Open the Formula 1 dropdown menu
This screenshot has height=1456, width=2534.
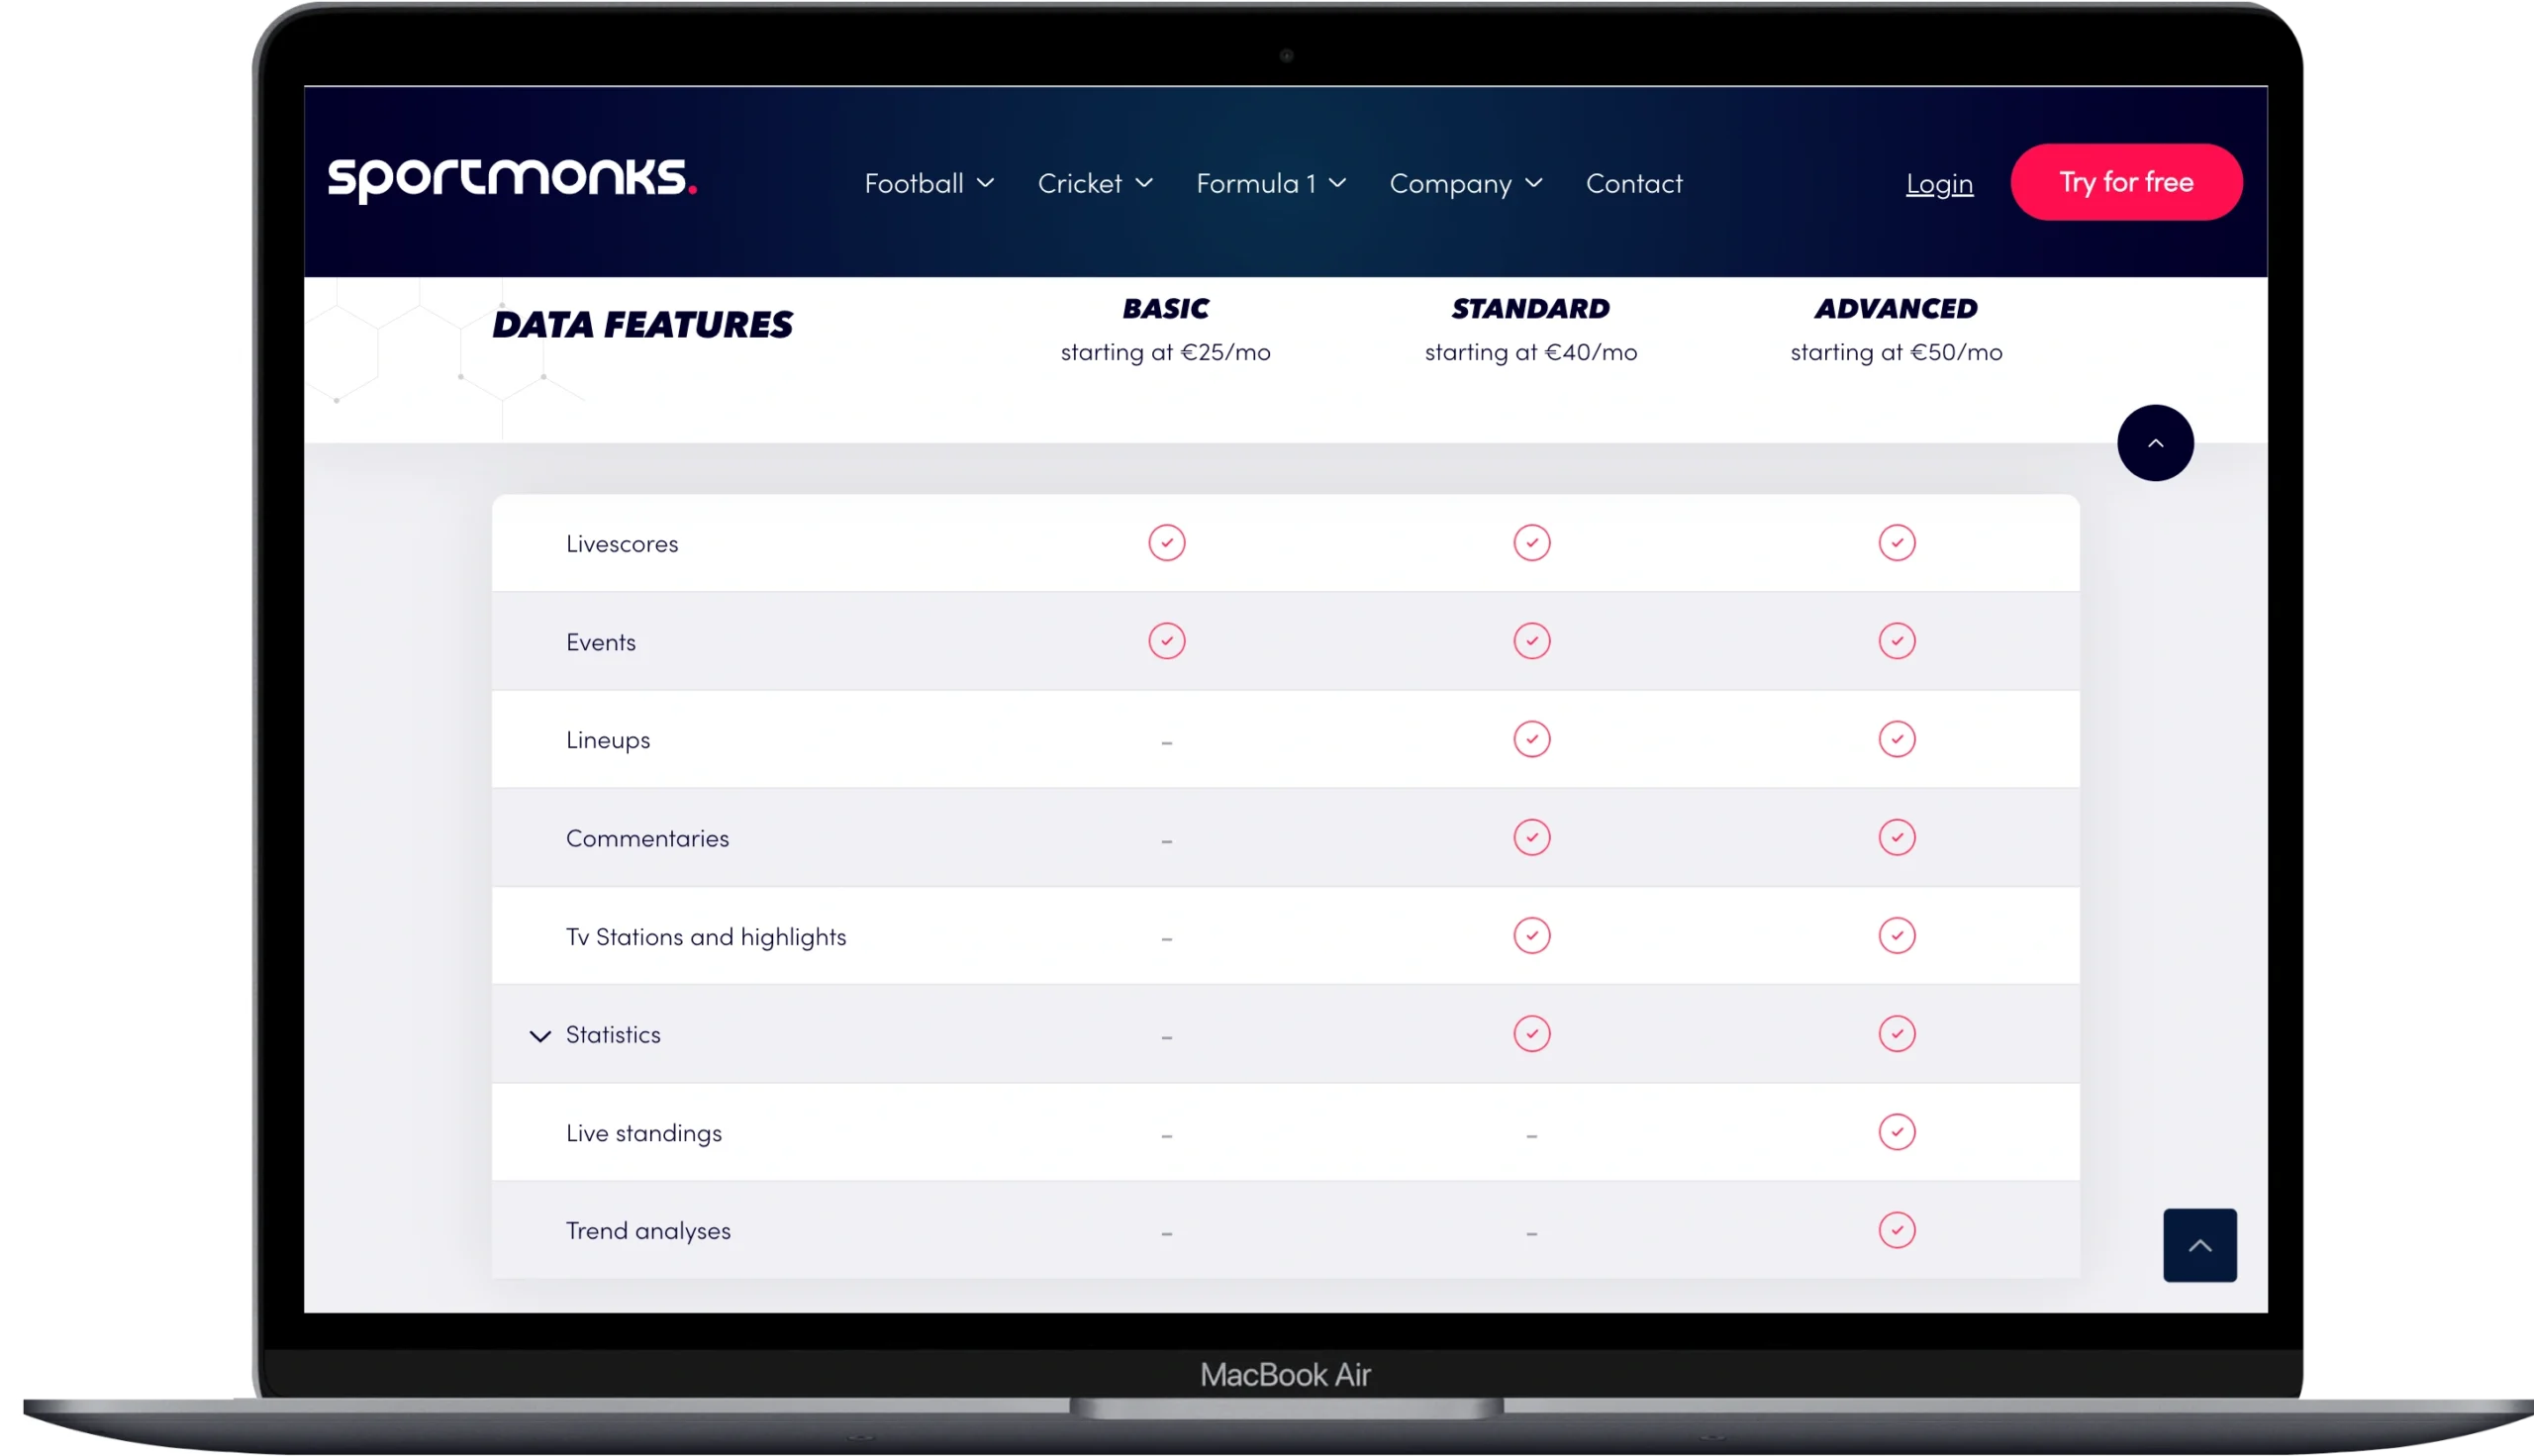tap(1271, 184)
